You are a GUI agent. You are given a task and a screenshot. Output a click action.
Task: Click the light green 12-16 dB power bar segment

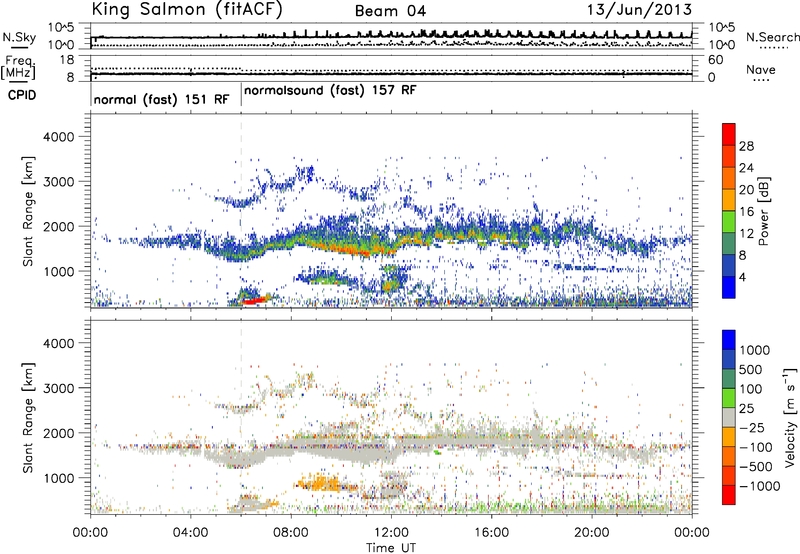click(x=729, y=221)
